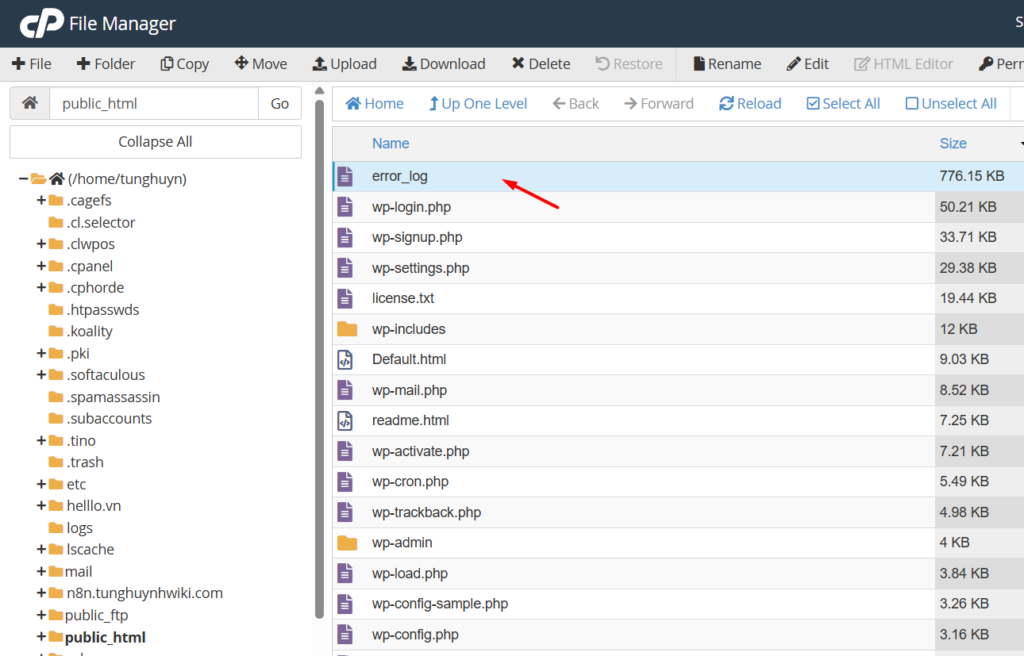Click the Restore toolbar button
The width and height of the screenshot is (1024, 656).
[x=629, y=63]
